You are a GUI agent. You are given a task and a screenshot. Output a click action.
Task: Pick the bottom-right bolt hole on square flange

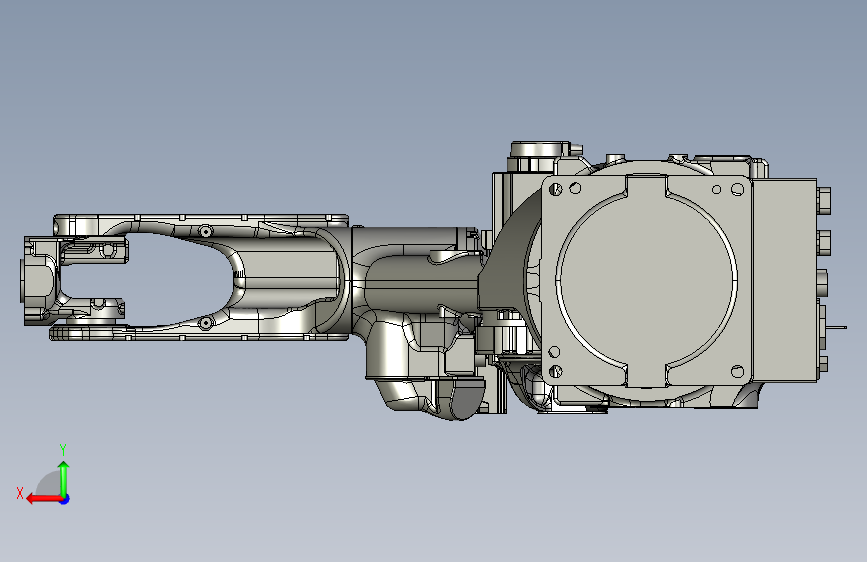pyautogui.click(x=737, y=371)
